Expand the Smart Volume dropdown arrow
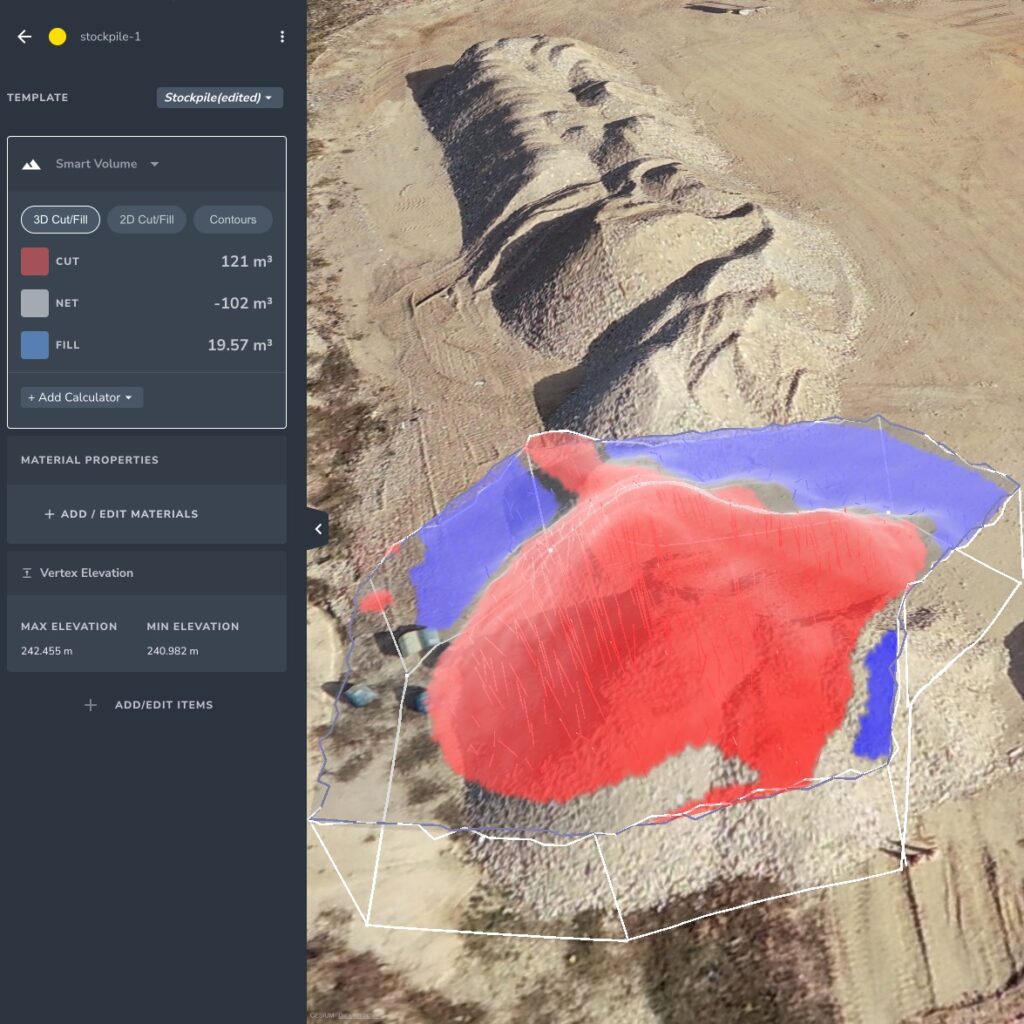The height and width of the screenshot is (1024, 1024). tap(154, 164)
